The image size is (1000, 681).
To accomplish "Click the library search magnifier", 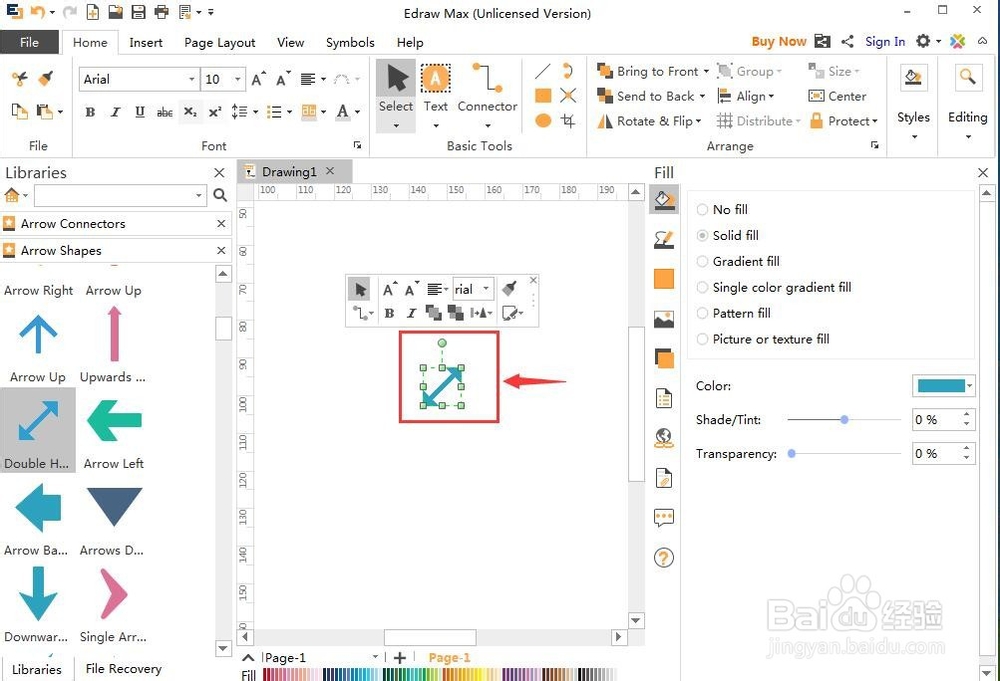I will coord(220,195).
